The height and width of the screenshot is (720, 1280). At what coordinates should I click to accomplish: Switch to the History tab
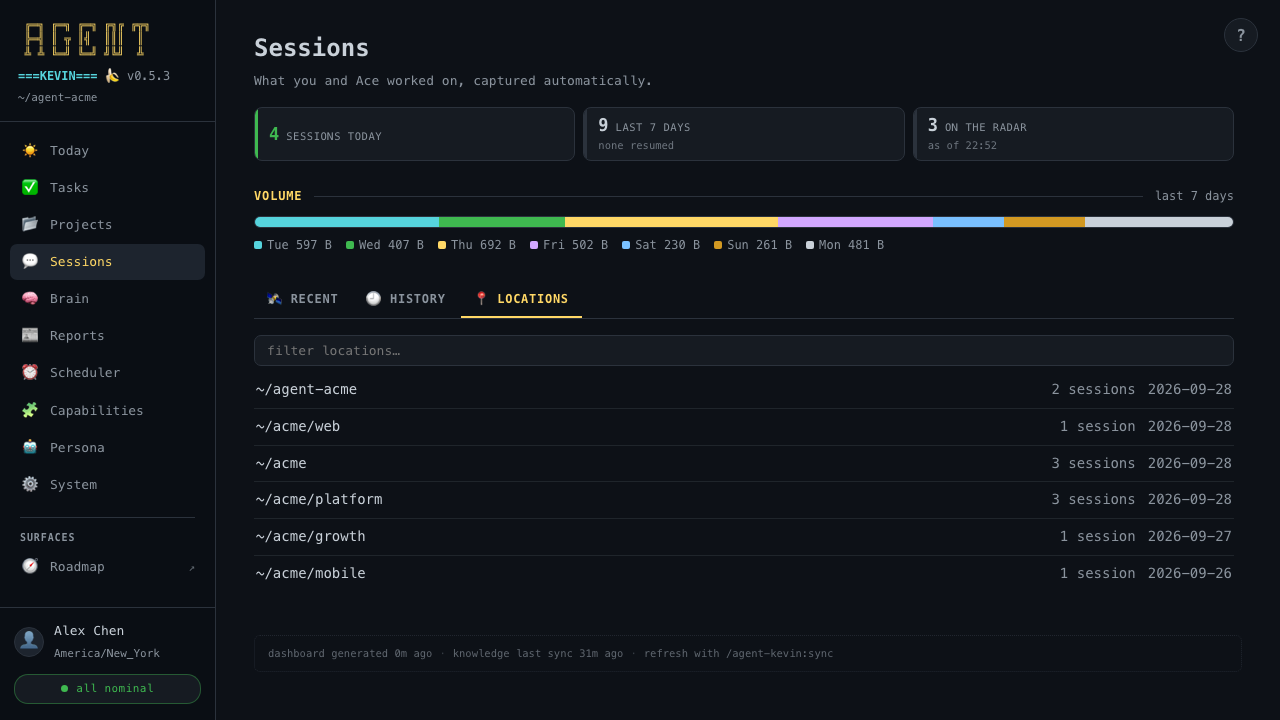tap(405, 299)
